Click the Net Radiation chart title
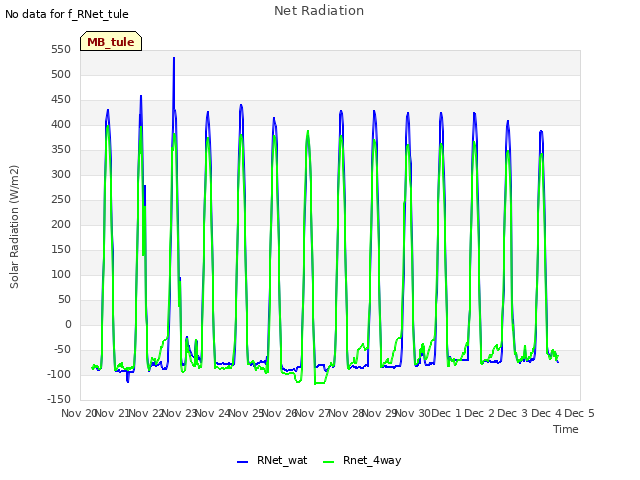Image resolution: width=640 pixels, height=480 pixels. pos(319,11)
